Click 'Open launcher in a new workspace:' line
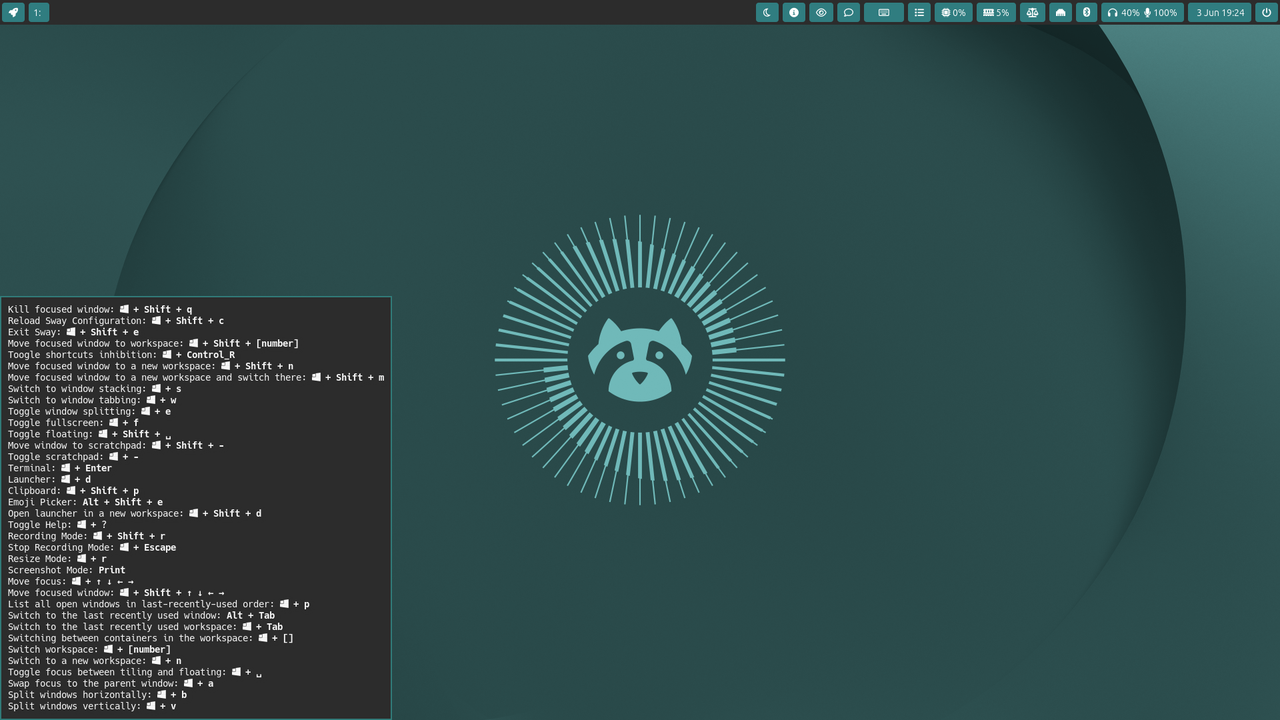The height and width of the screenshot is (720, 1280). tap(135, 513)
